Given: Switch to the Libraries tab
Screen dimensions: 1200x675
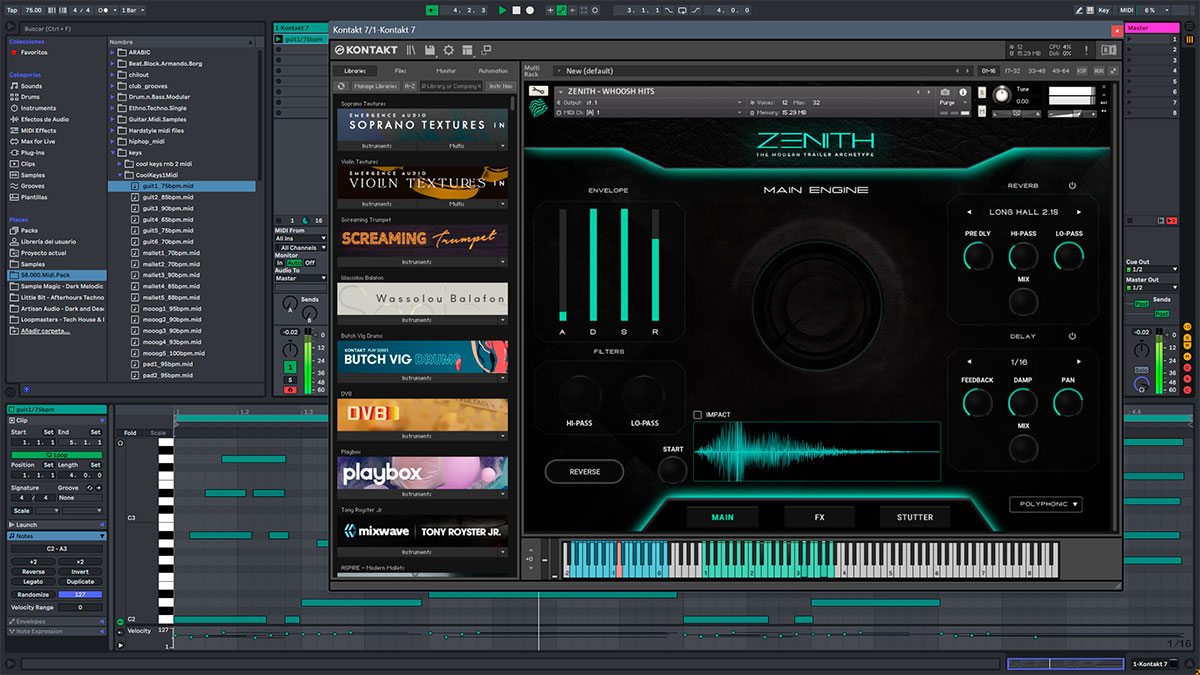Looking at the screenshot, I should coord(356,71).
